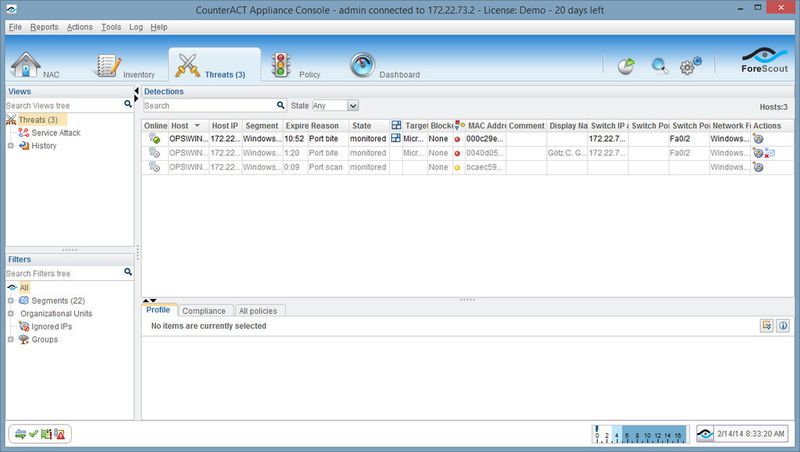Click the Detections search magnifier icon
Viewport: 800px width, 452px height.
pos(281,105)
